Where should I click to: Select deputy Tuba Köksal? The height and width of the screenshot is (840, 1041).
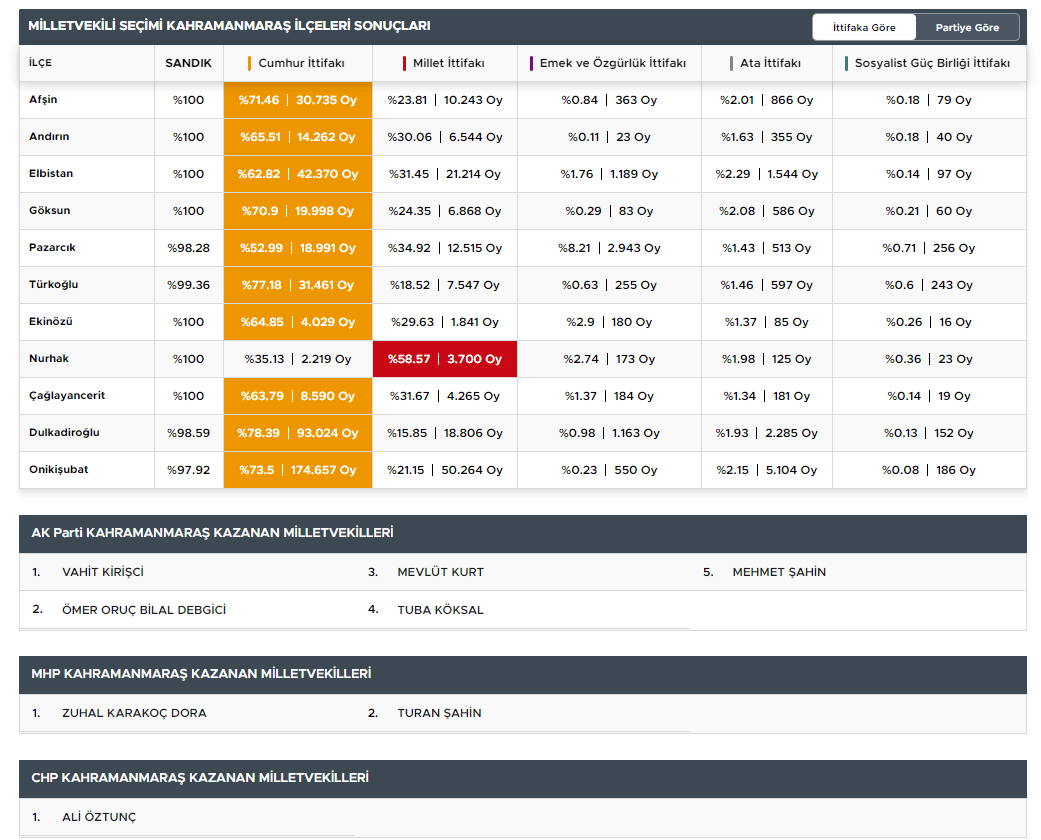[x=440, y=609]
